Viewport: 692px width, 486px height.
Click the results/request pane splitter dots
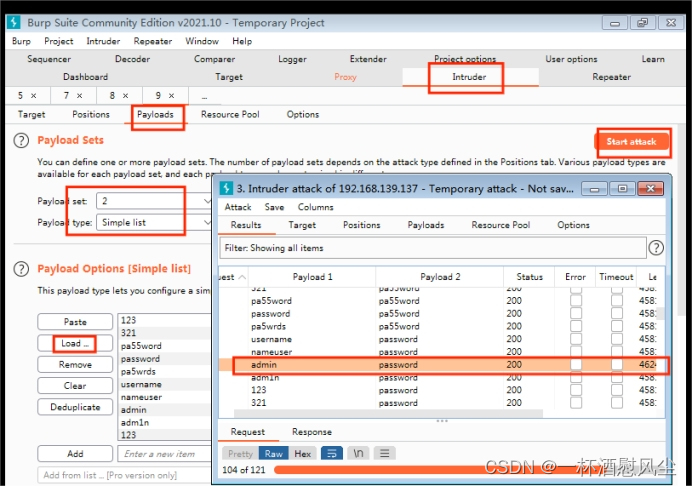tap(442, 421)
